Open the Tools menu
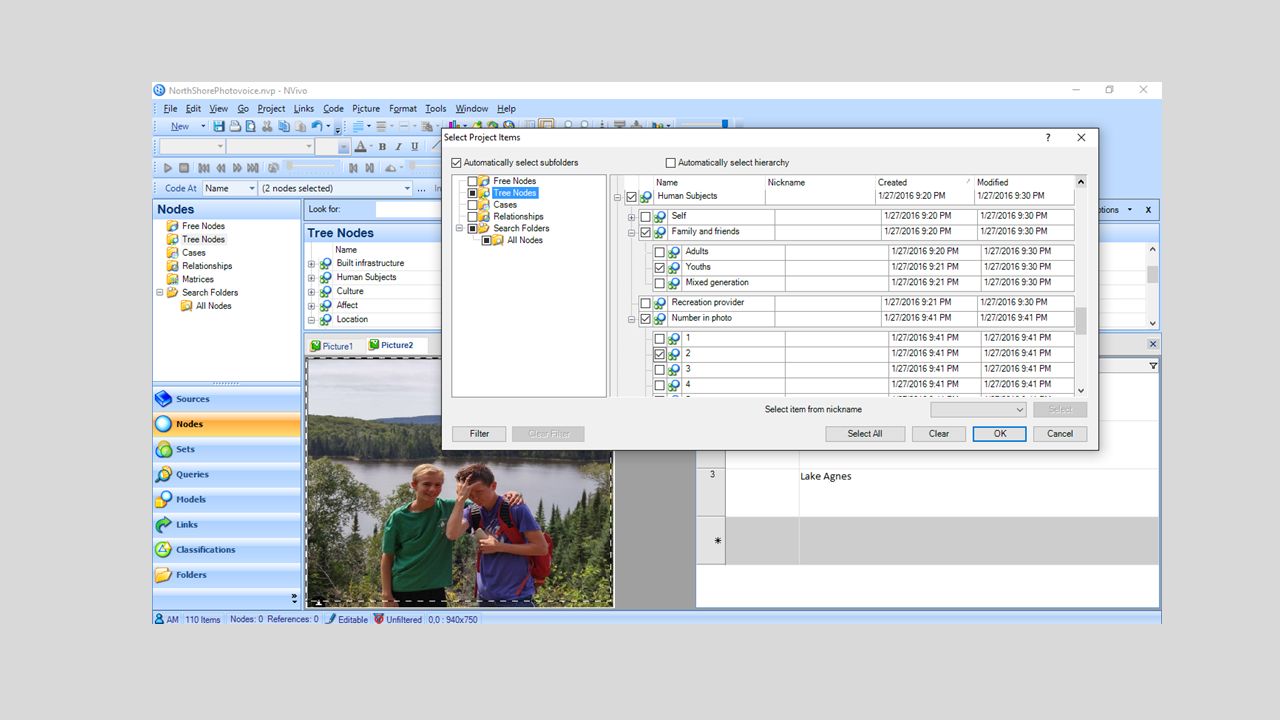The width and height of the screenshot is (1280, 720). [x=436, y=108]
